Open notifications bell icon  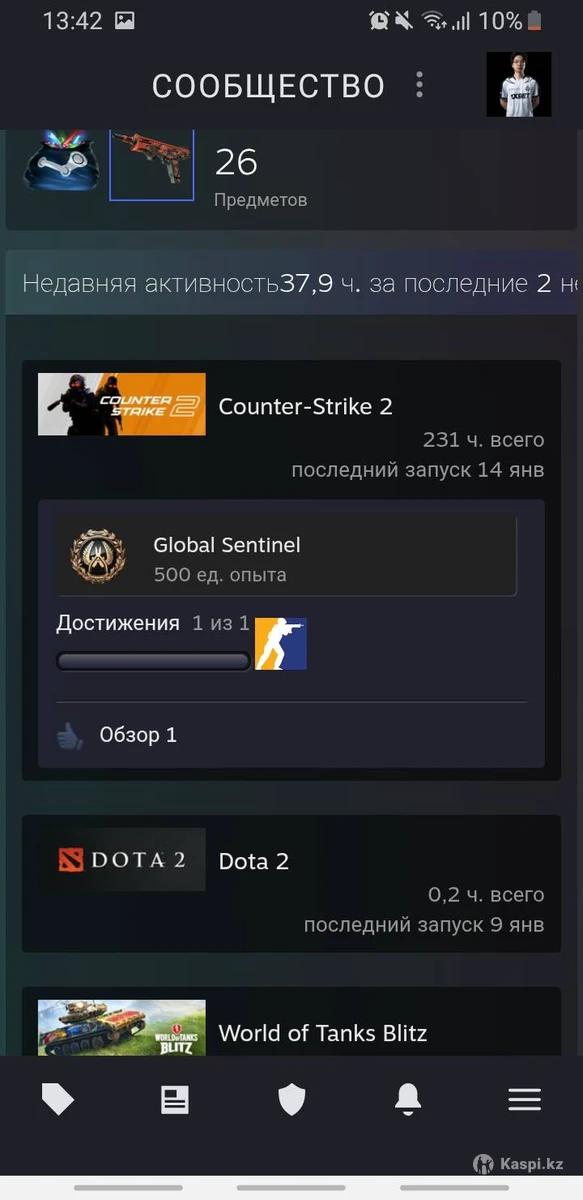(407, 1100)
